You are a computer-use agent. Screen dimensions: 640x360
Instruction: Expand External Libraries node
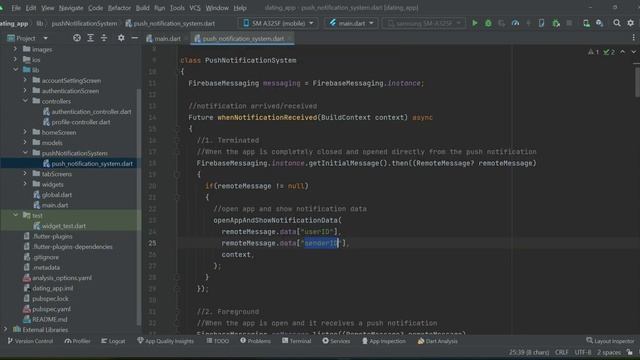tap(5, 329)
